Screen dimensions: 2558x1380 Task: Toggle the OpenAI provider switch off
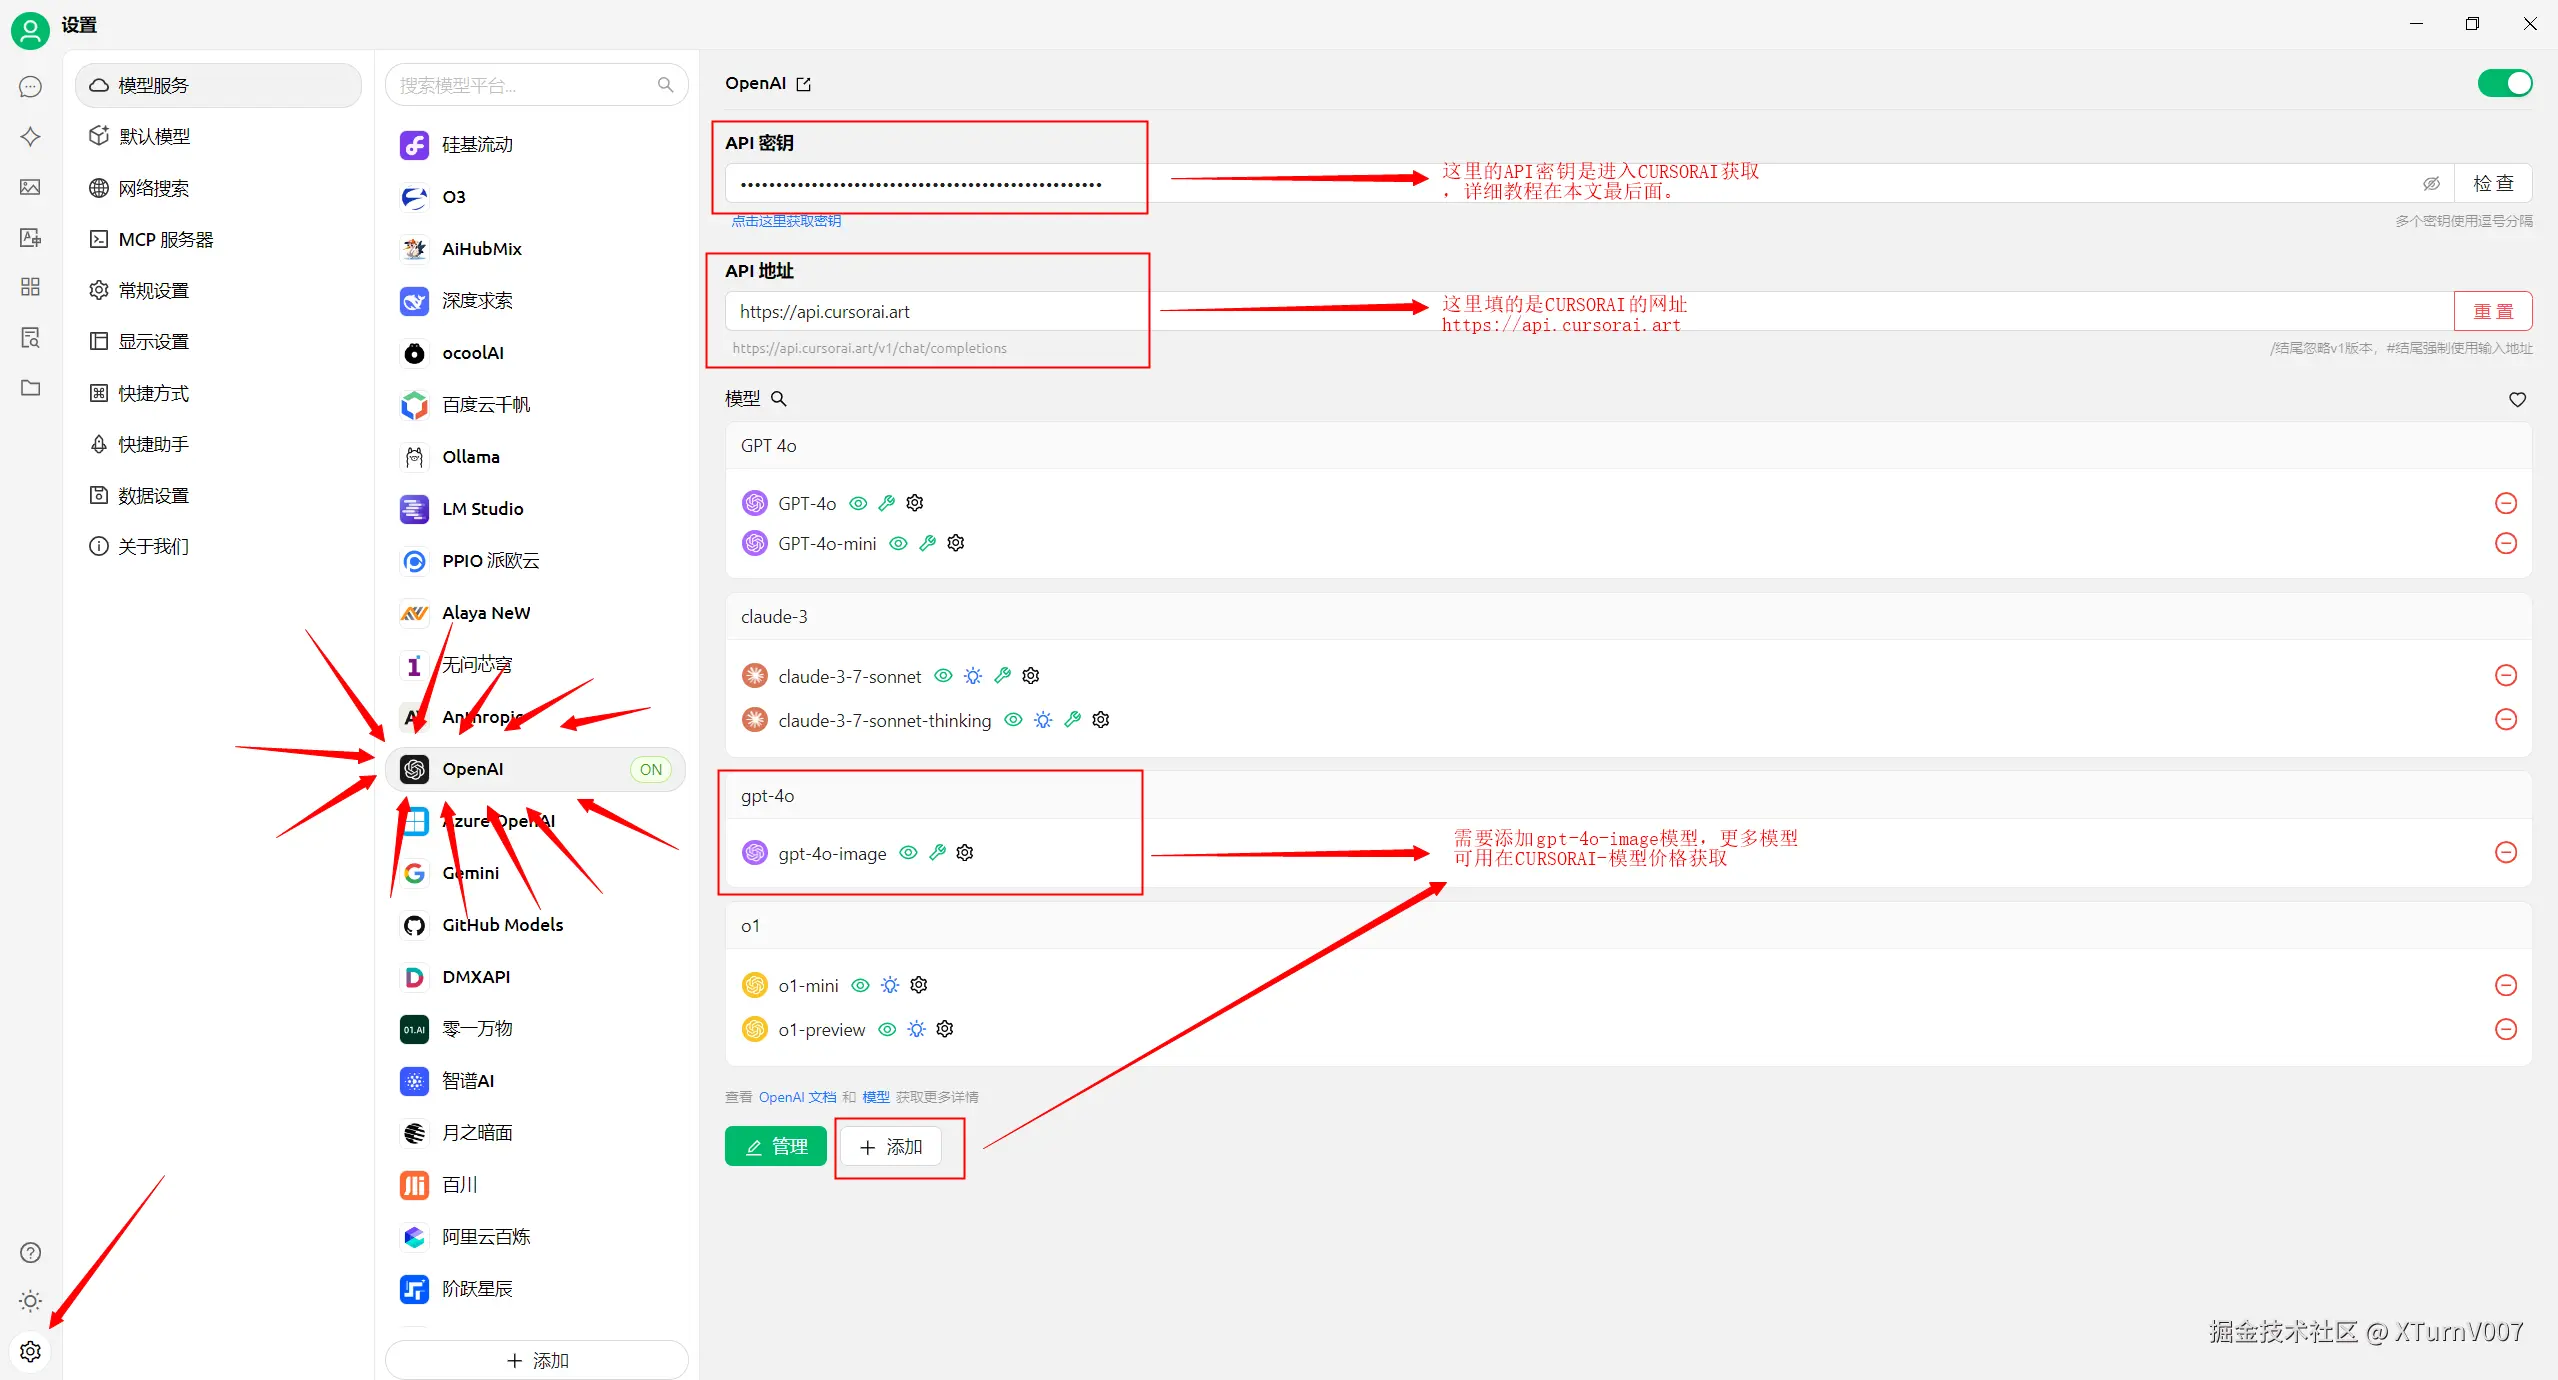pyautogui.click(x=2504, y=83)
